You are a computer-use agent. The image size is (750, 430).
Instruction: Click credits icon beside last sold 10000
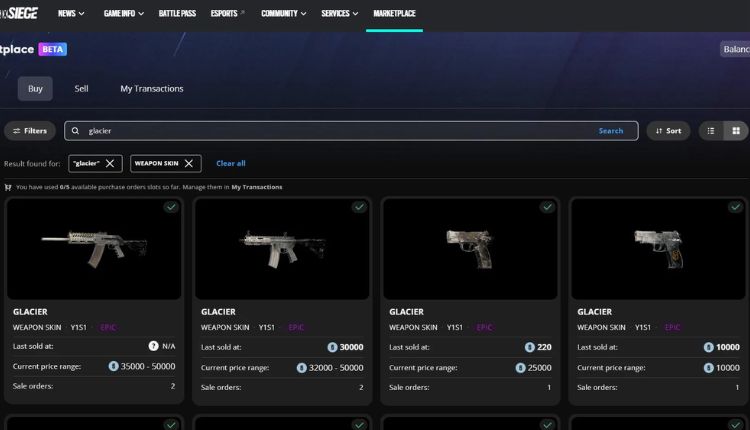click(708, 347)
